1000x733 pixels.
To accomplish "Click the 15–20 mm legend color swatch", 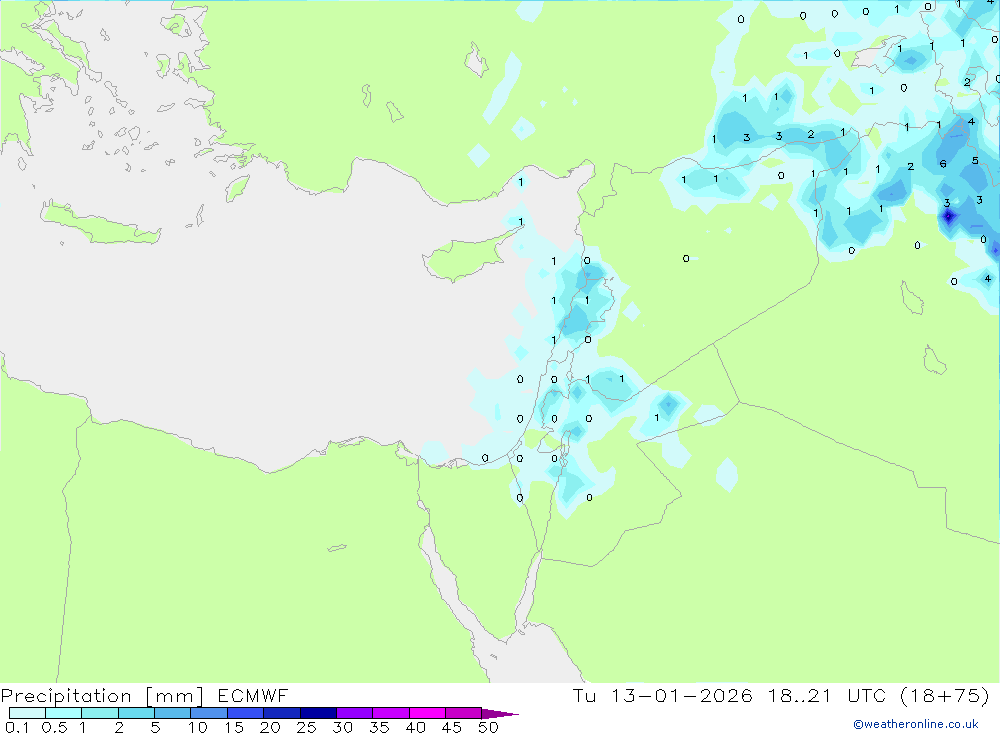I will pos(246,713).
